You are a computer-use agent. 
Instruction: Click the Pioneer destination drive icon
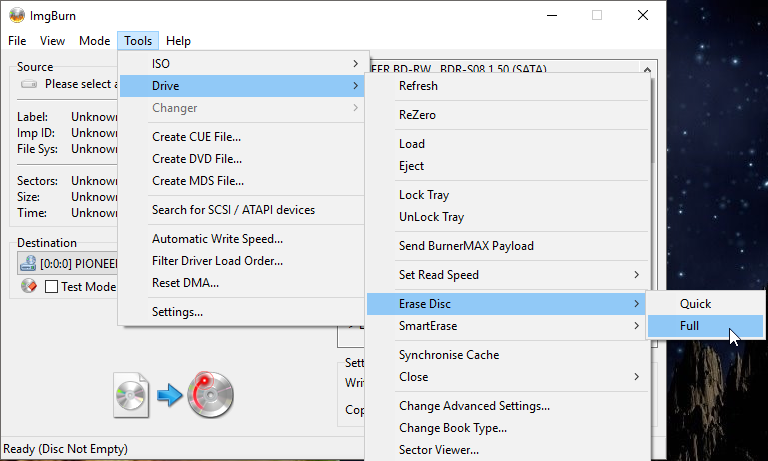[x=28, y=264]
